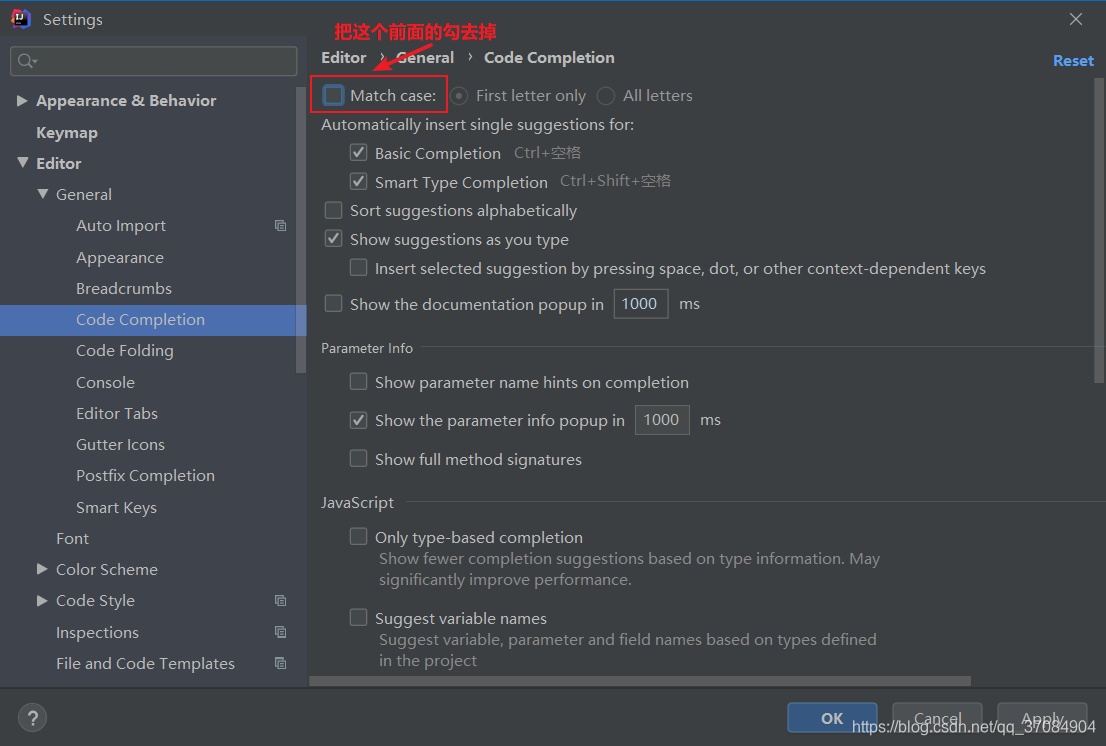
Task: Open Inspections settings
Action: 97,632
